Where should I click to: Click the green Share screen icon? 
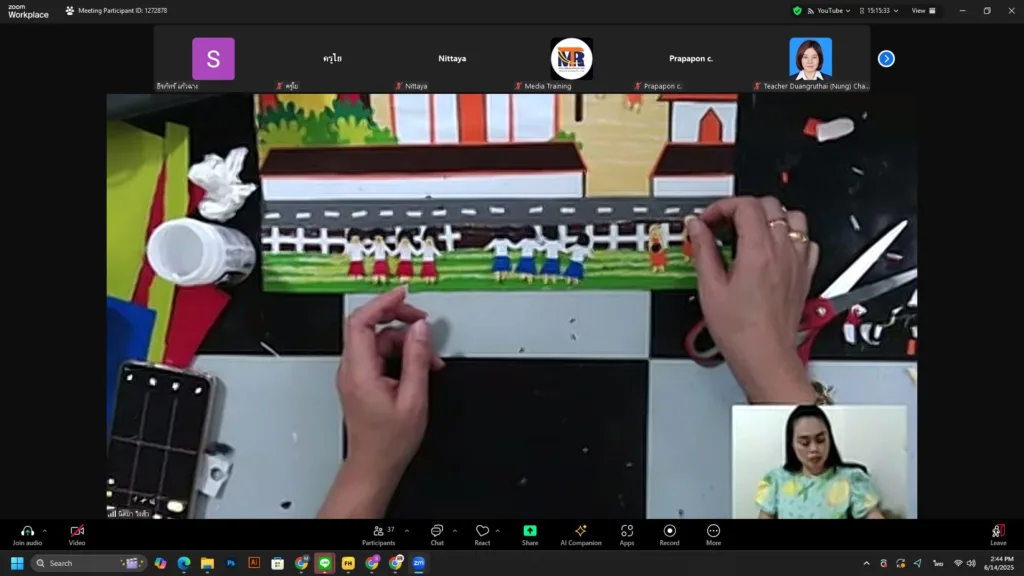tap(530, 531)
